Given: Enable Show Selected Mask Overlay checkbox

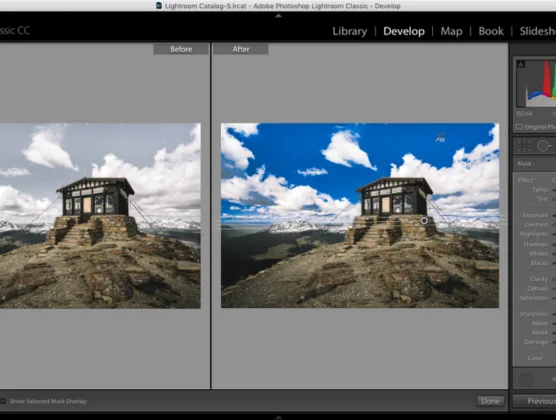Looking at the screenshot, I should (x=2, y=401).
